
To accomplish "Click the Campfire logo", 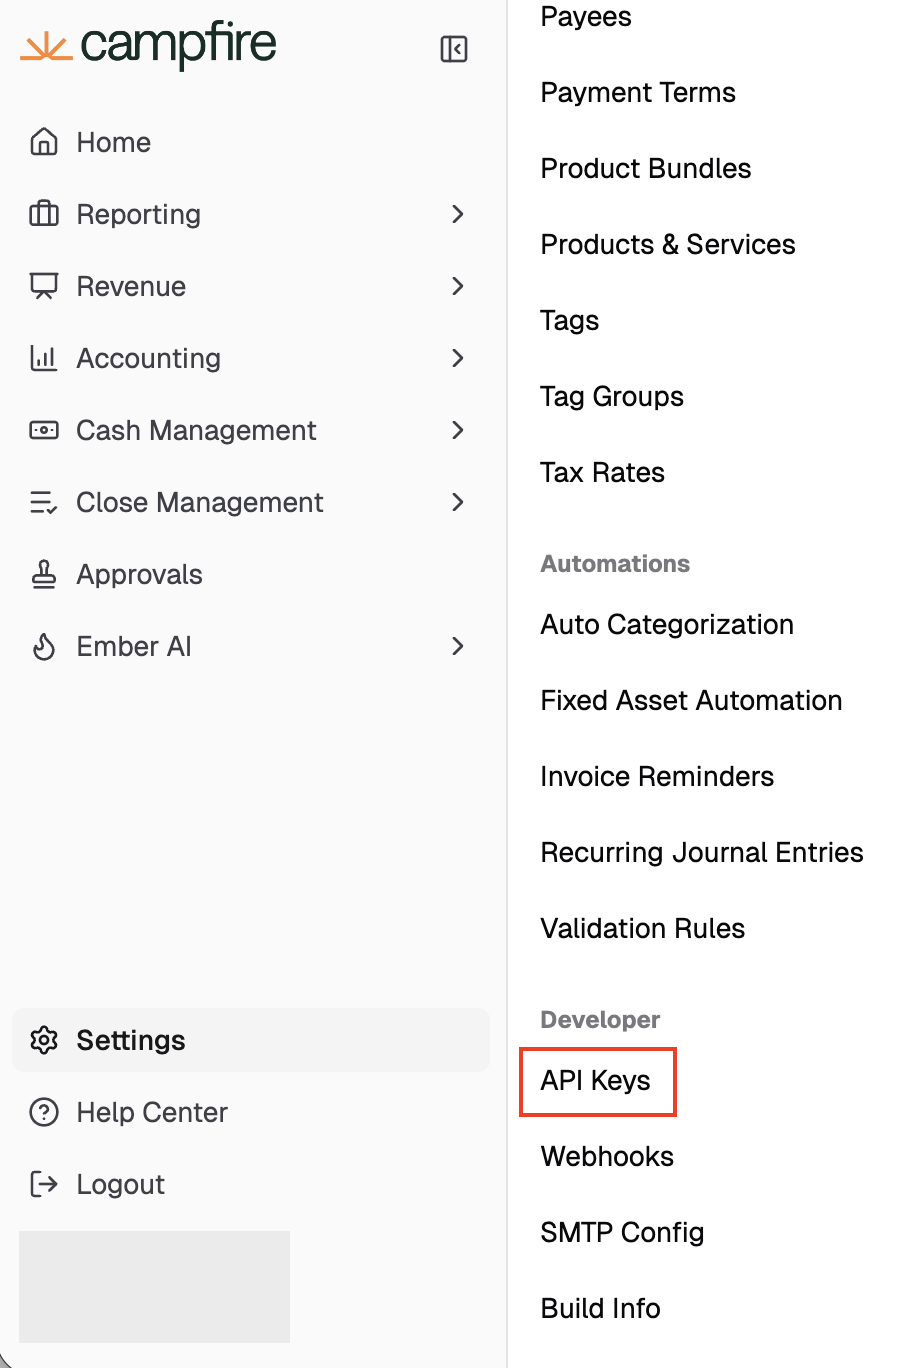I will coord(148,45).
